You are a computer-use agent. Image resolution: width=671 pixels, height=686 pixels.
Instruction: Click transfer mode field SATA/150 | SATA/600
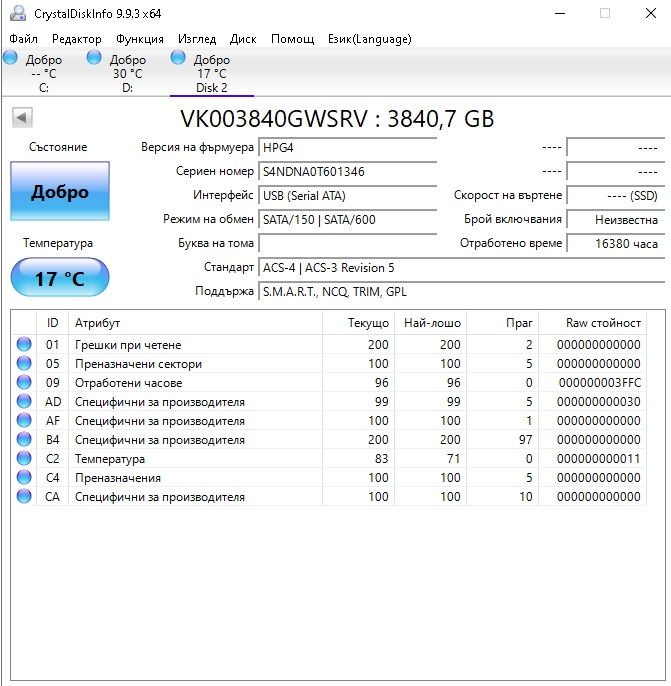[348, 220]
